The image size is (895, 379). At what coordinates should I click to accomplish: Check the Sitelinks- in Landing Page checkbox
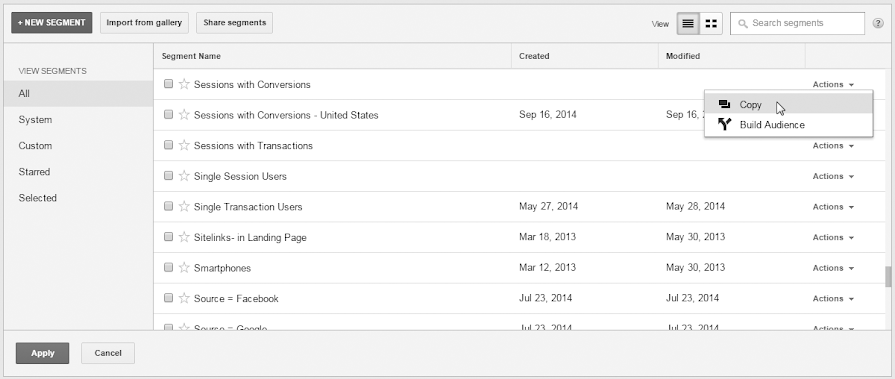tap(168, 237)
